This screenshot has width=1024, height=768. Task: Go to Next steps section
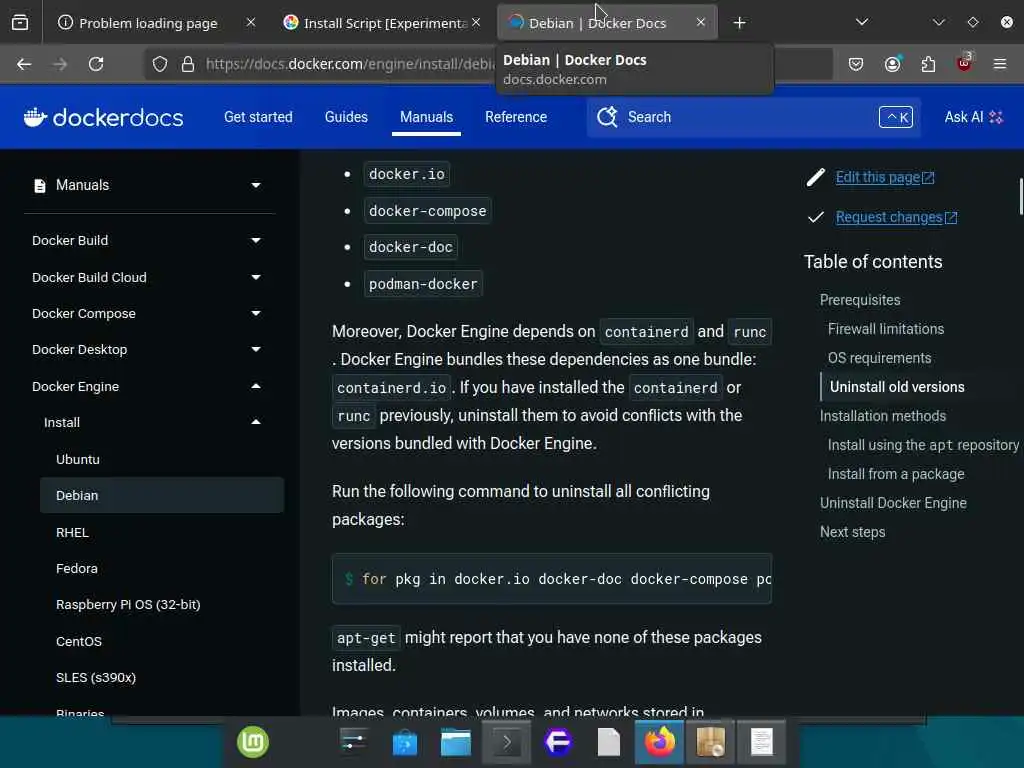[x=852, y=532]
